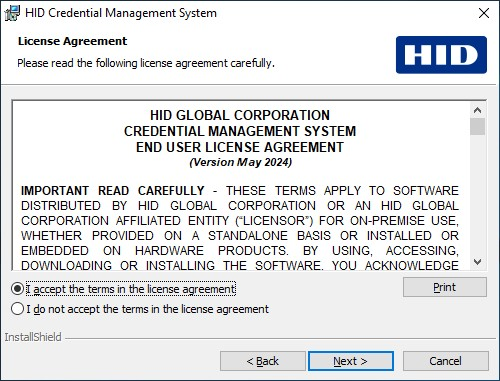Click the 'HID GLOBAL CORPORATION' heading text

pos(240,115)
